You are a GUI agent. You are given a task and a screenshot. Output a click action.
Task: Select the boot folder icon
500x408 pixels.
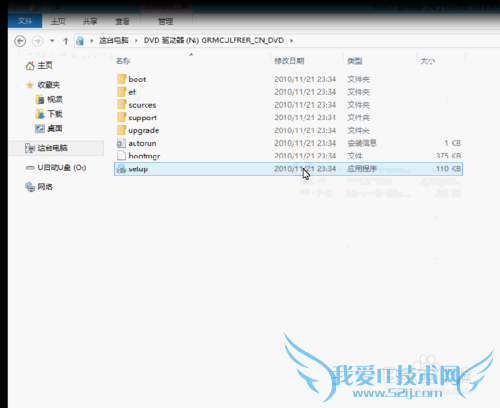click(x=121, y=79)
